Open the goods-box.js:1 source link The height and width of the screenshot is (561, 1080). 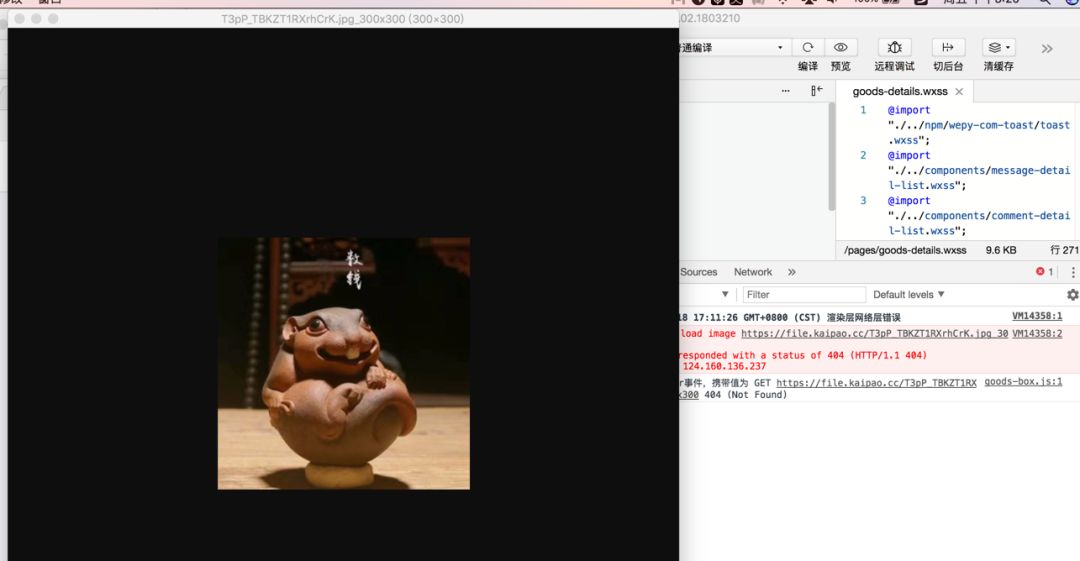[1023, 381]
